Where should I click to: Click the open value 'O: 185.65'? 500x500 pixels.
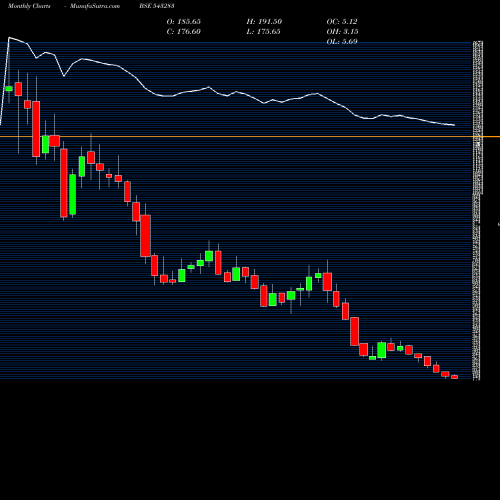click(x=184, y=22)
